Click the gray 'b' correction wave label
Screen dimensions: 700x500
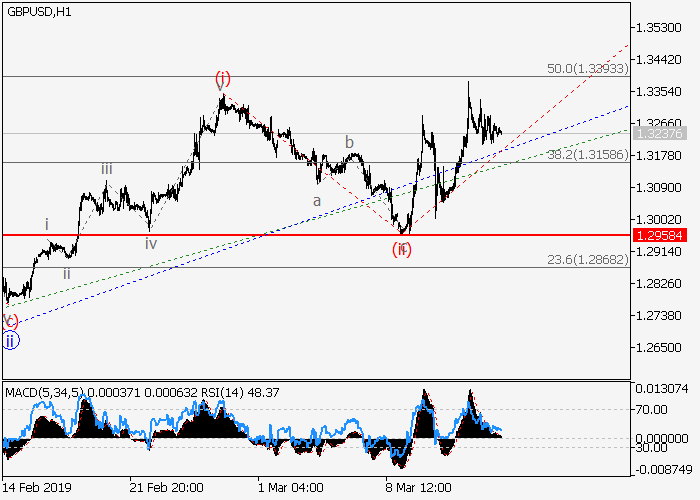349,142
